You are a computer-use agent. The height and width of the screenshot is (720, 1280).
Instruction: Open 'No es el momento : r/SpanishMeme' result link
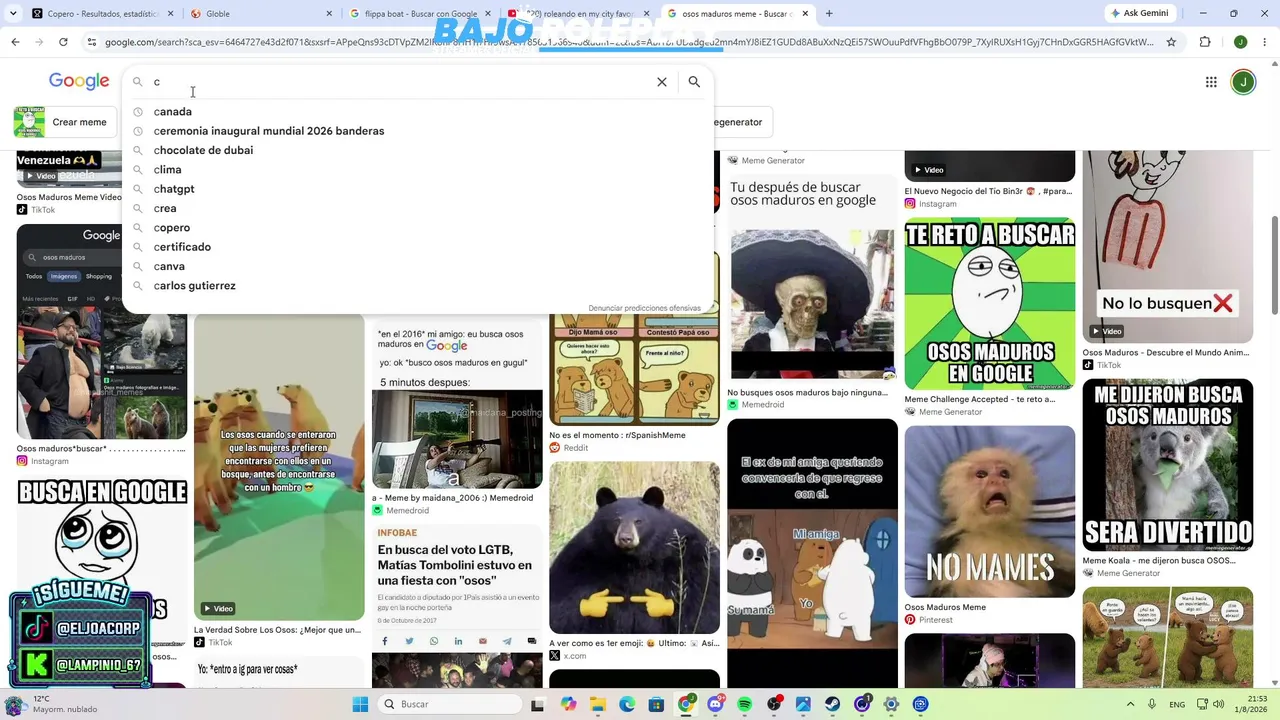617,436
